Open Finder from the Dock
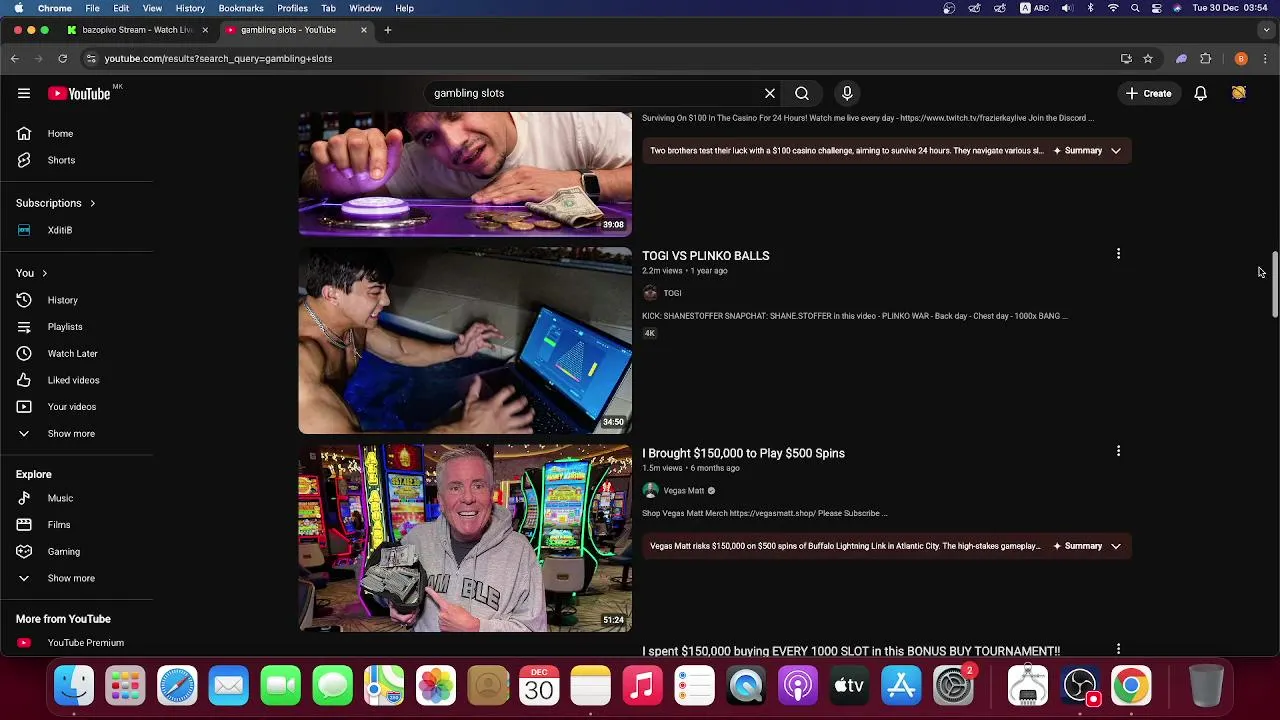 point(74,686)
